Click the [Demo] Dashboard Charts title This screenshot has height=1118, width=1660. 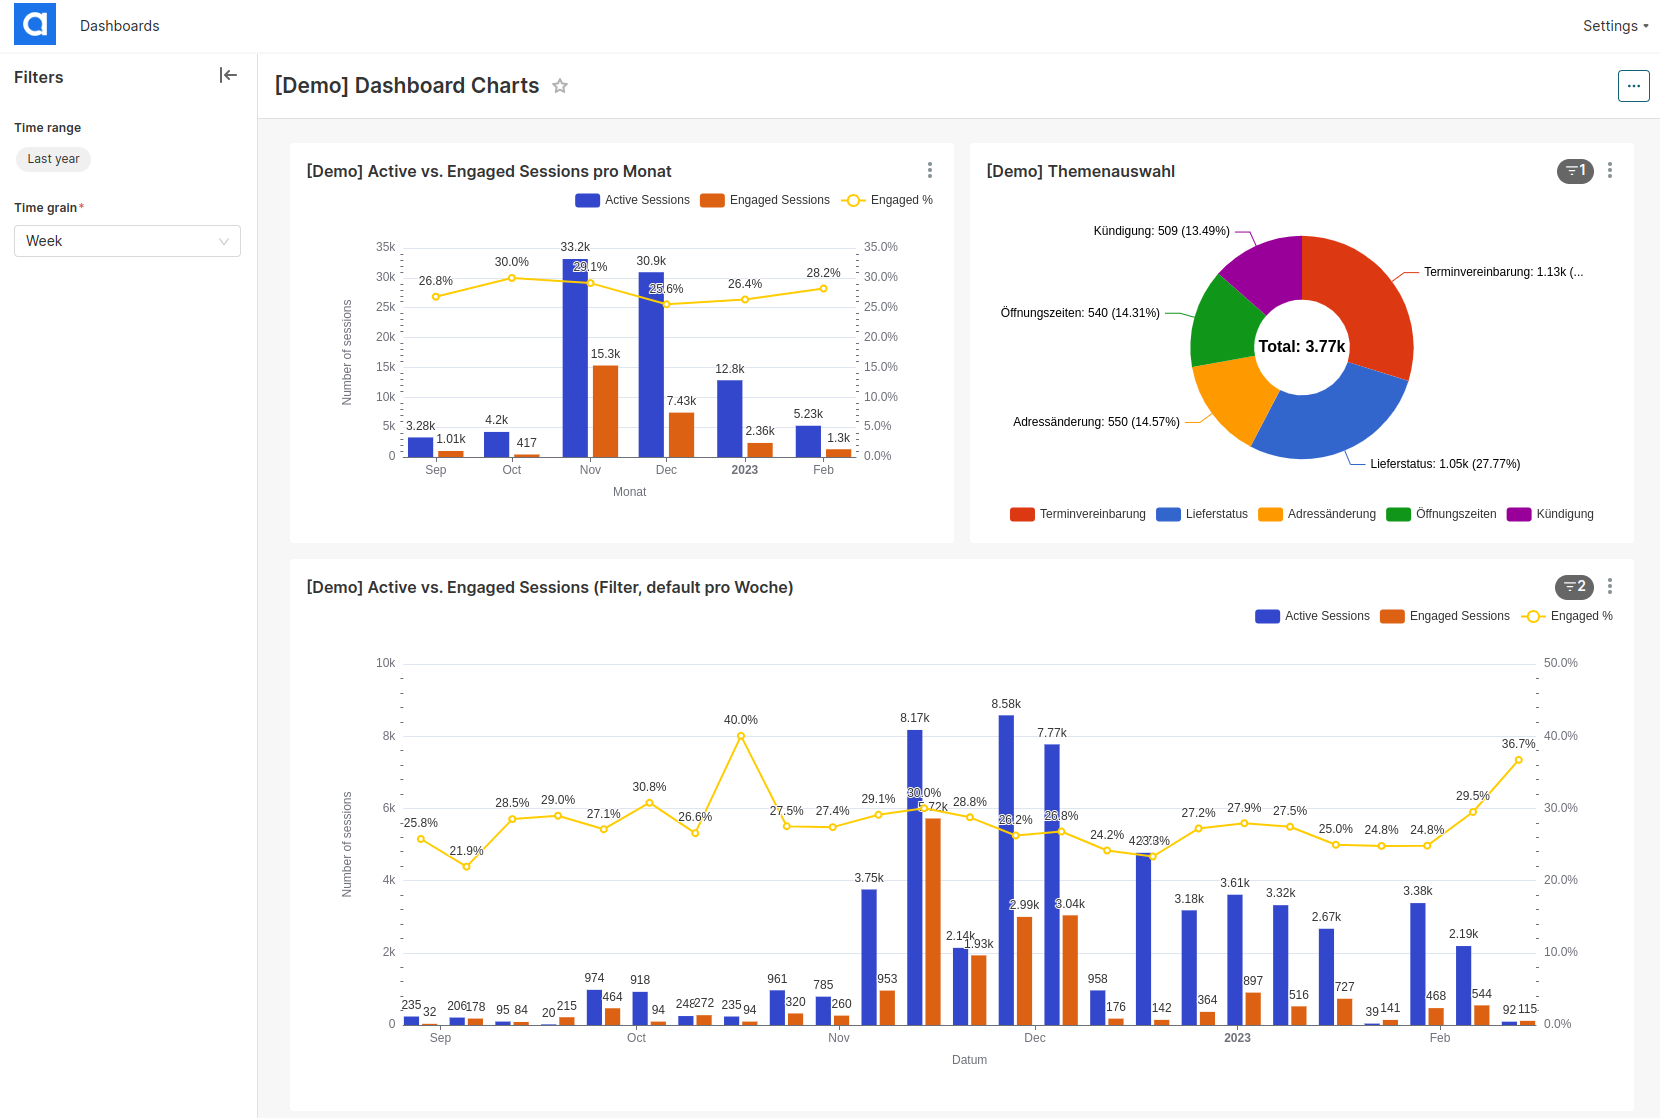407,86
